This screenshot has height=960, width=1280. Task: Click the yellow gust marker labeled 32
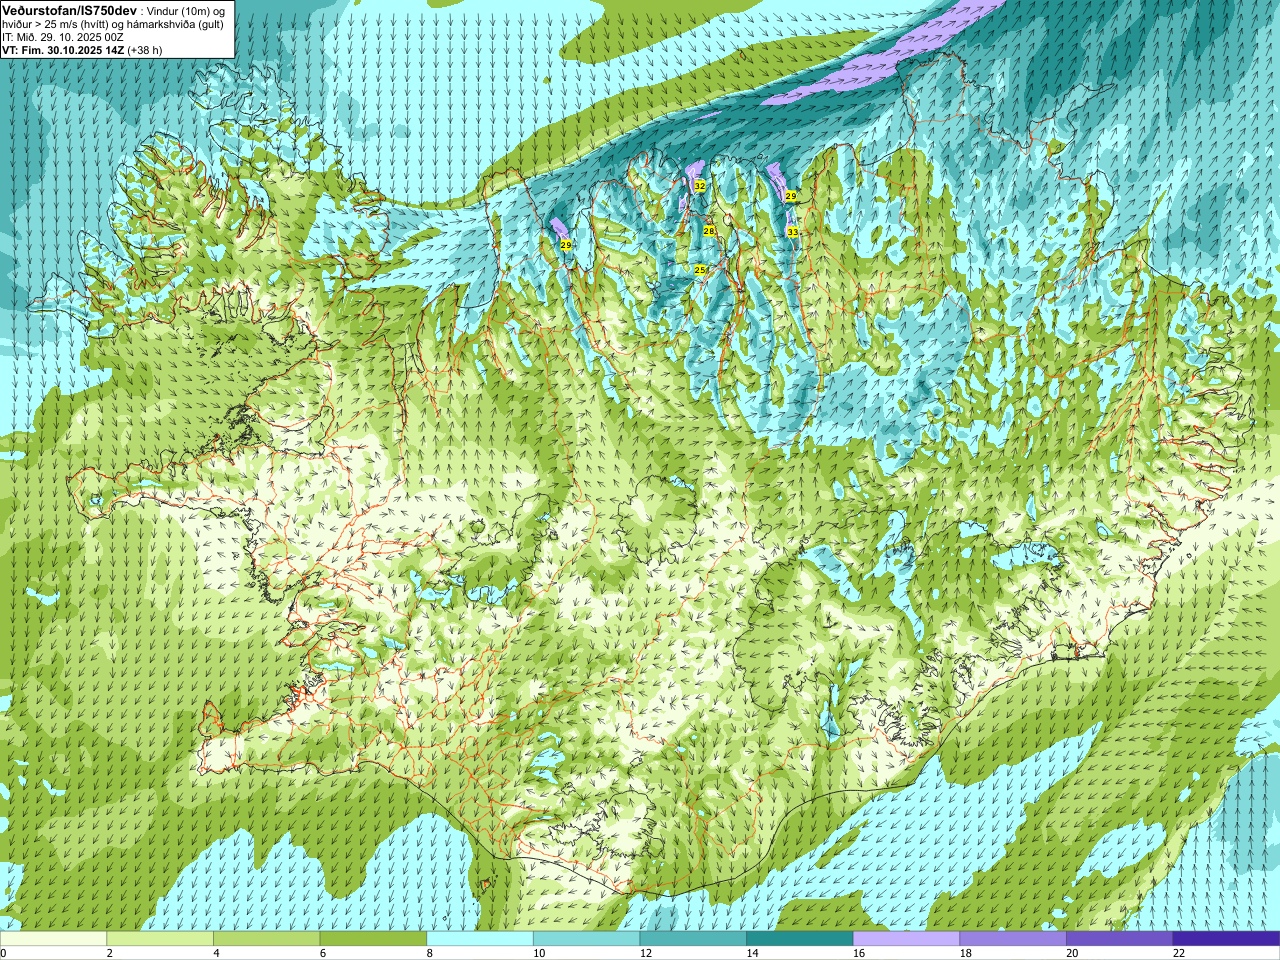click(700, 186)
